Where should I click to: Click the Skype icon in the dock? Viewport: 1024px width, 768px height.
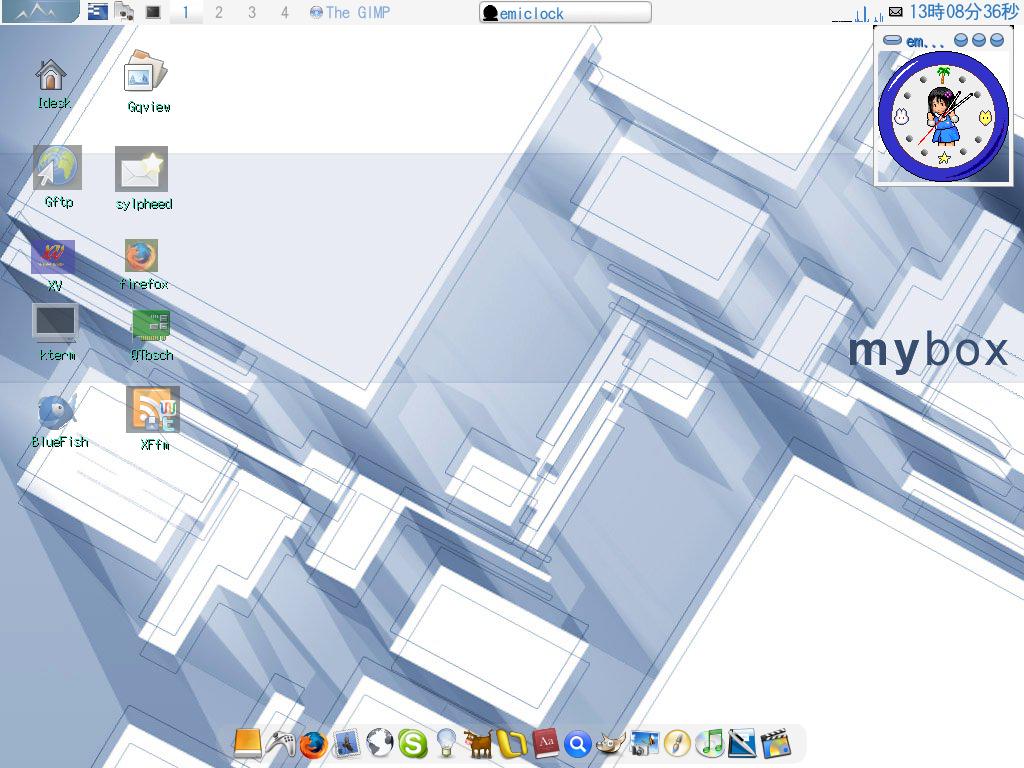click(x=412, y=743)
